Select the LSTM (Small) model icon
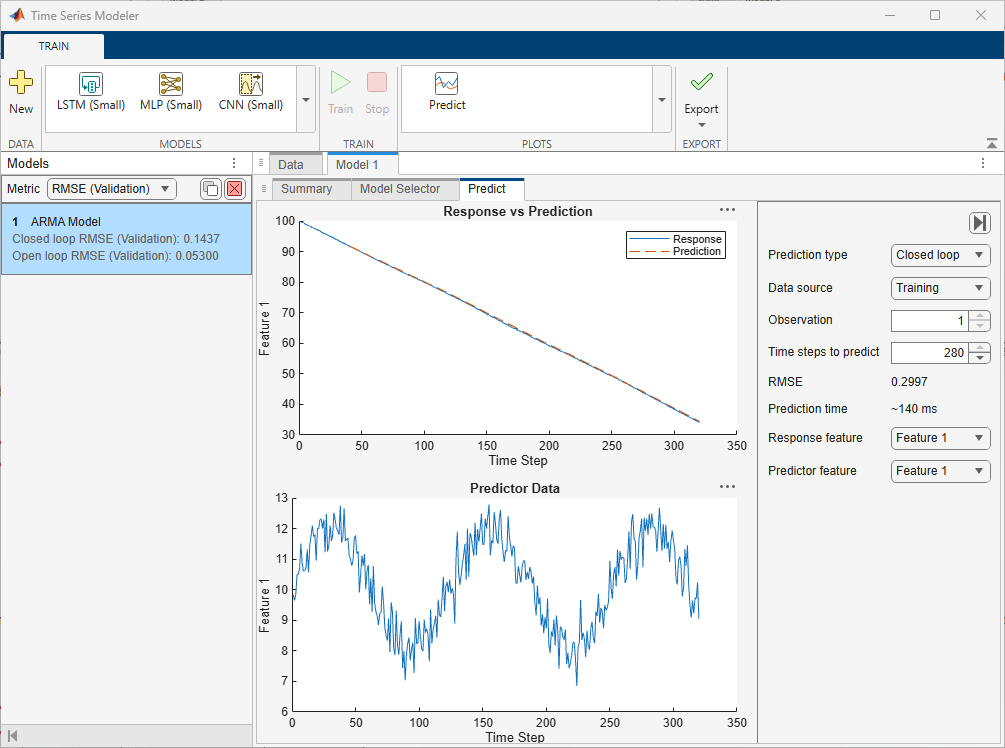The width and height of the screenshot is (1005, 748). coord(91,84)
